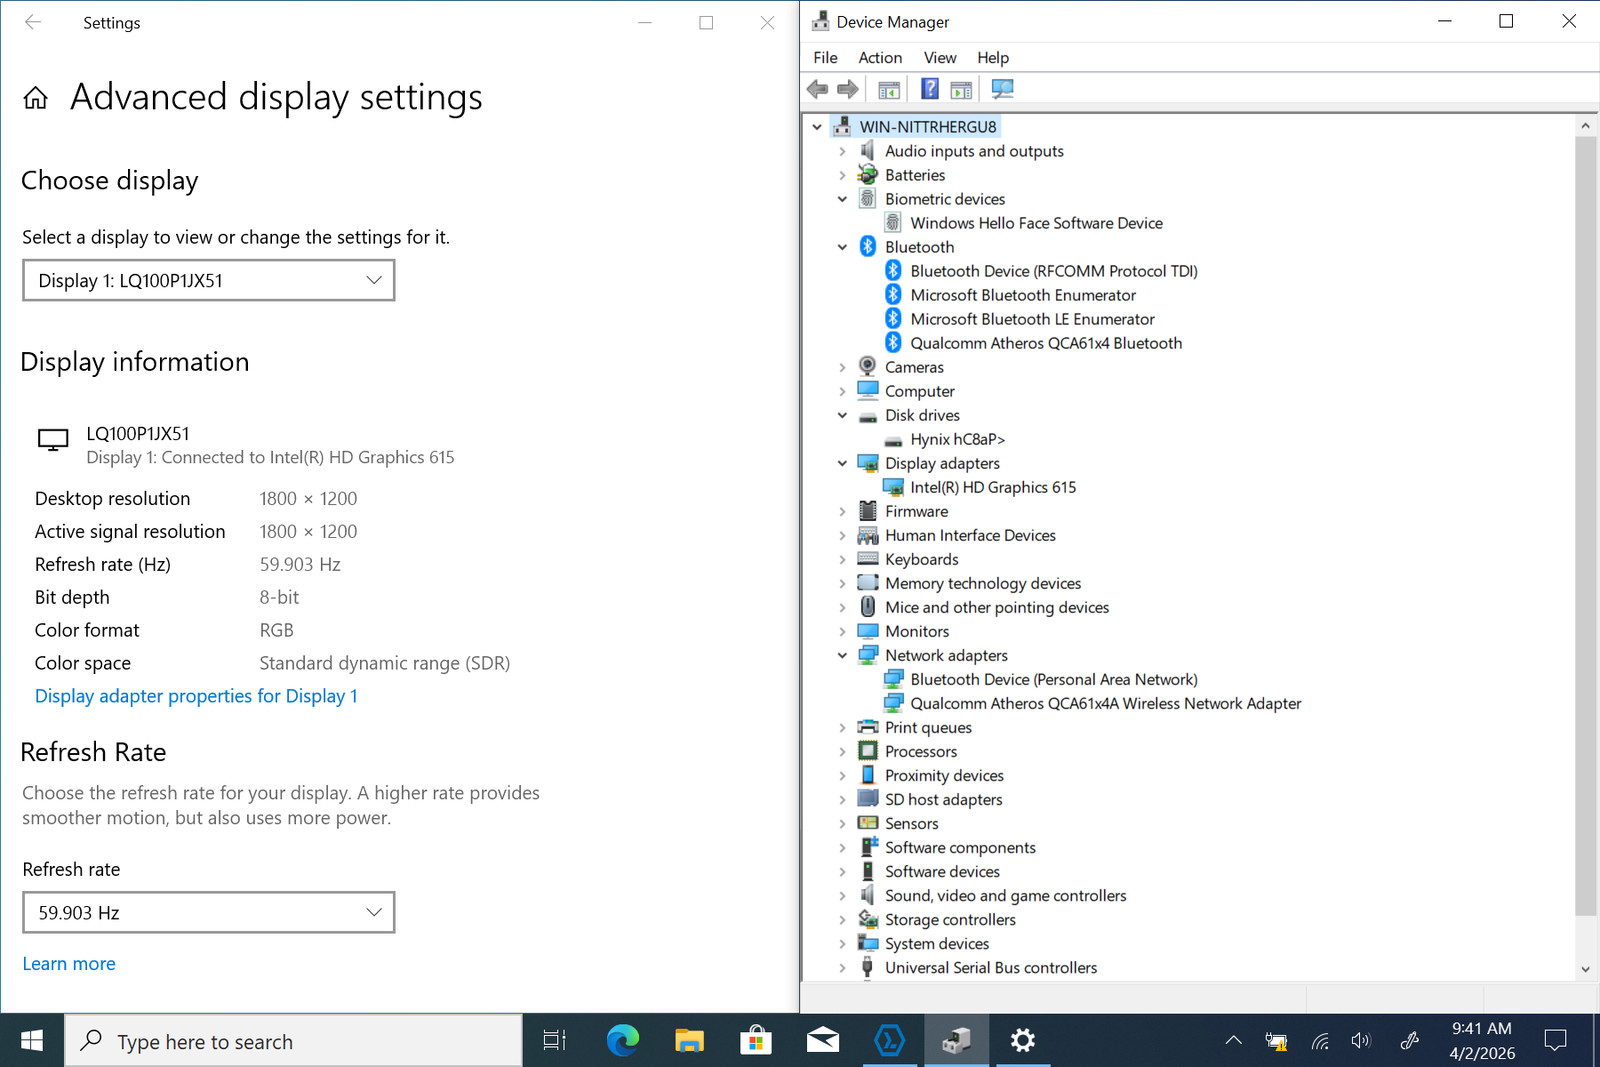Click the Scan for hardware changes monitor icon
The width and height of the screenshot is (1600, 1067).
tap(1002, 89)
